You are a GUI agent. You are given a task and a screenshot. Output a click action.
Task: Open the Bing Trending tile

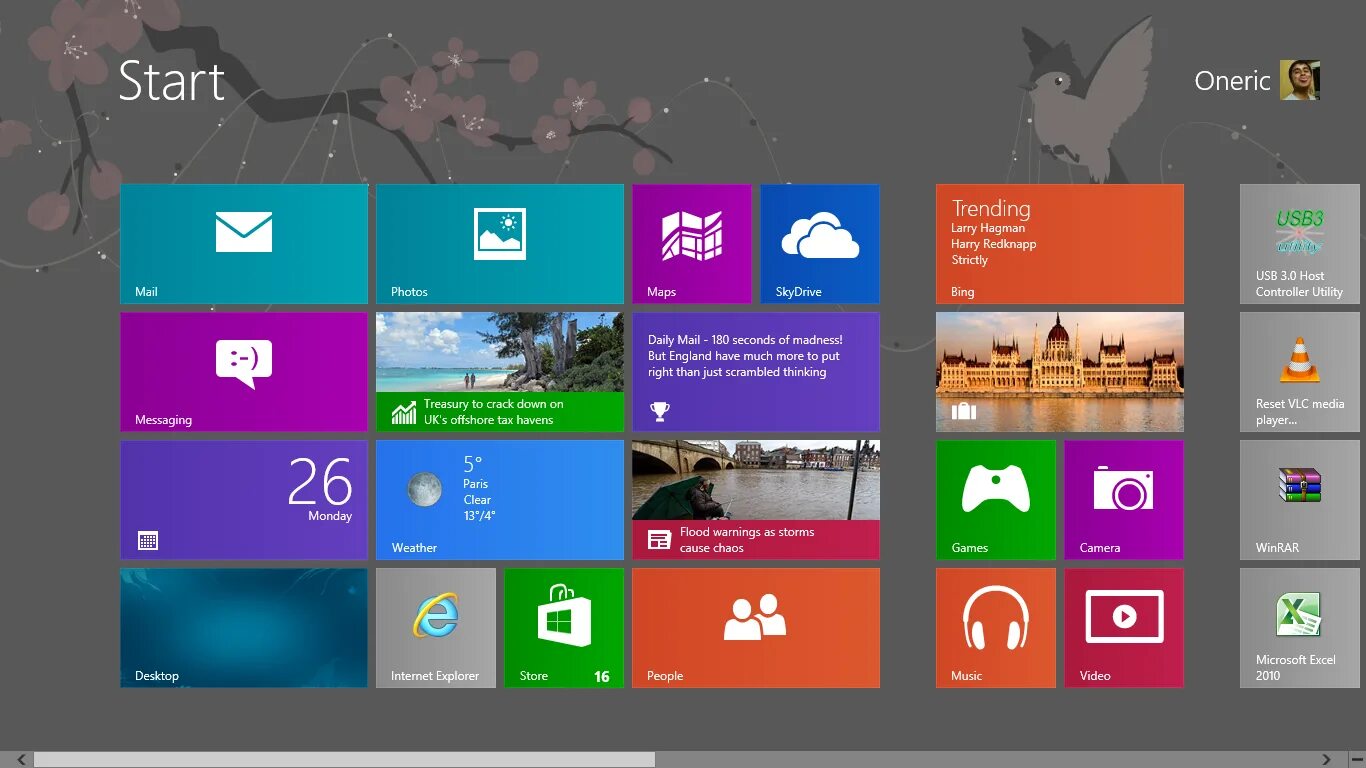[1060, 244]
